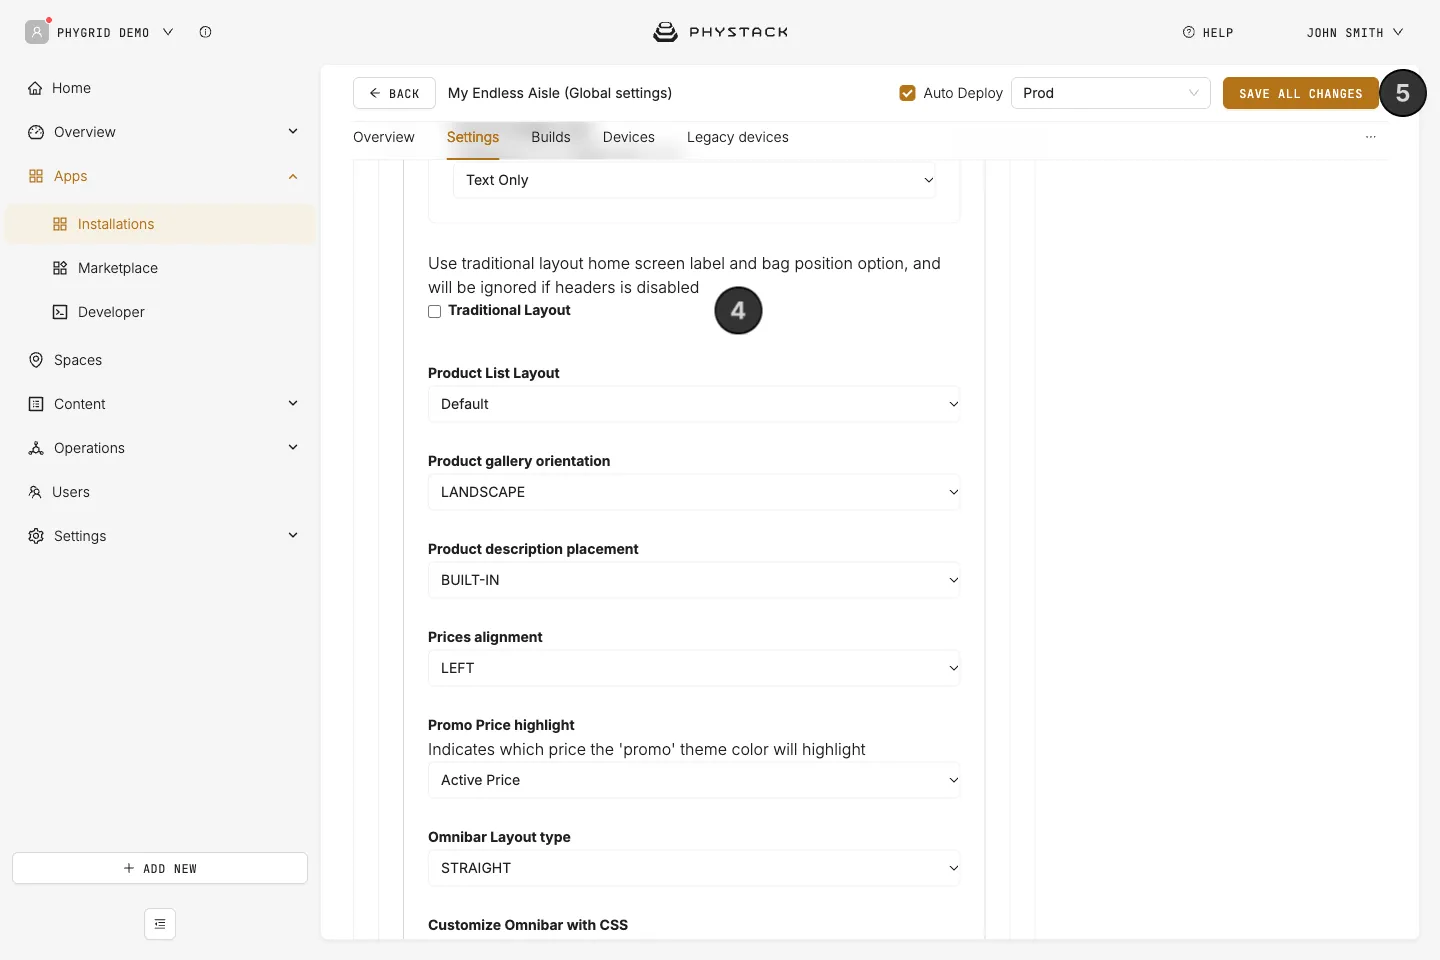Expand the Overview section chevron
This screenshot has width=1440, height=960.
click(293, 131)
